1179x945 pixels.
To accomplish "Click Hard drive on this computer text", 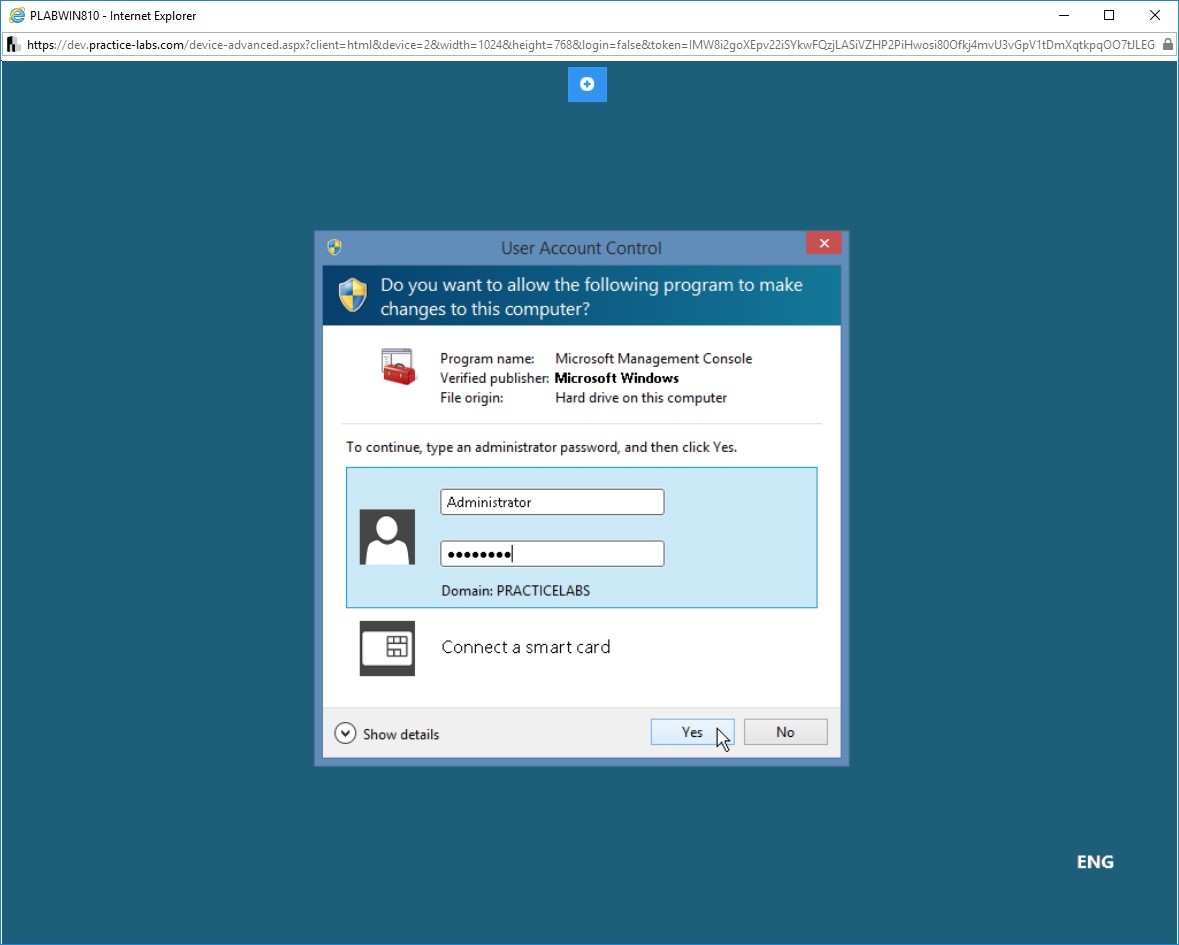I will click(641, 398).
